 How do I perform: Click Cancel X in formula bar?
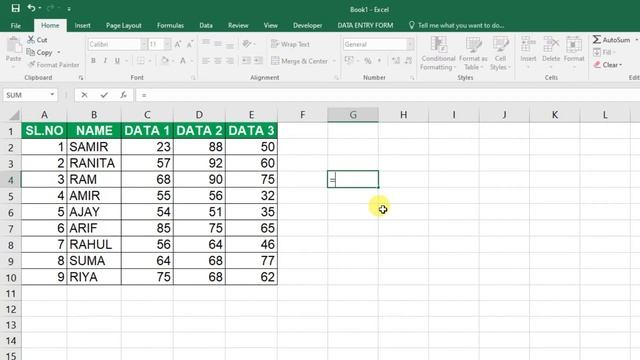coord(84,95)
